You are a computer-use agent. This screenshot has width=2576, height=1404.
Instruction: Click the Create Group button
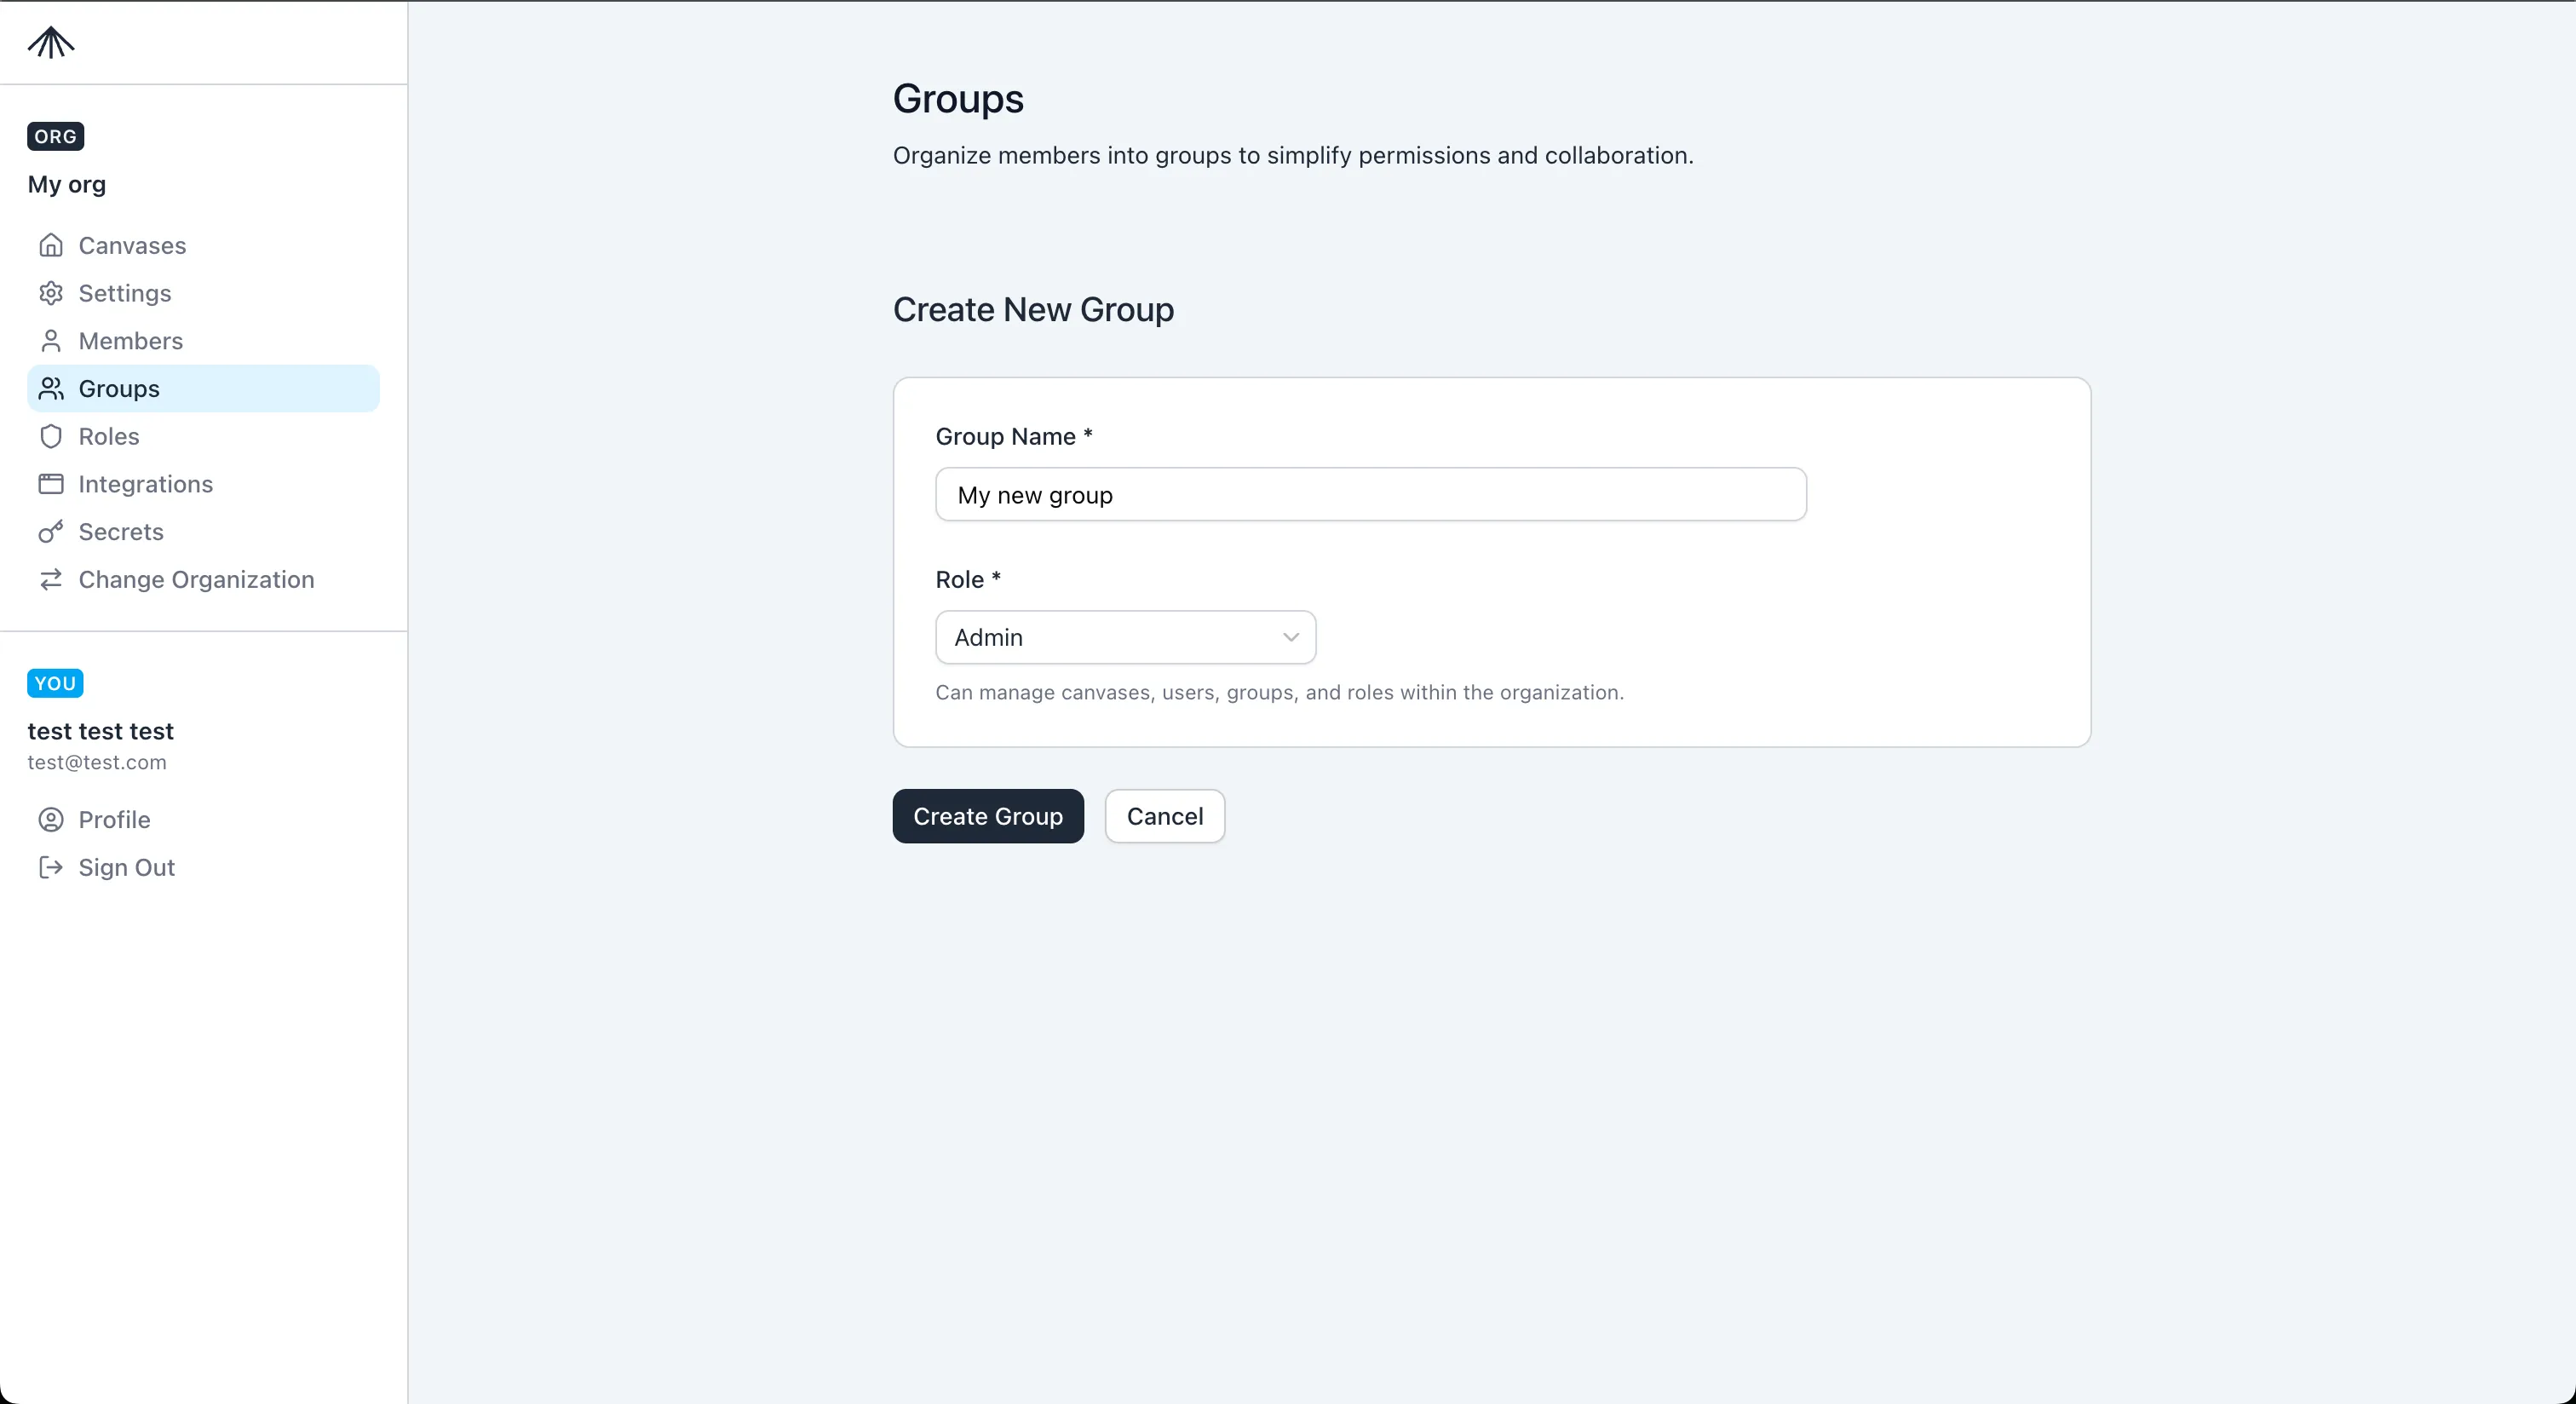[988, 815]
